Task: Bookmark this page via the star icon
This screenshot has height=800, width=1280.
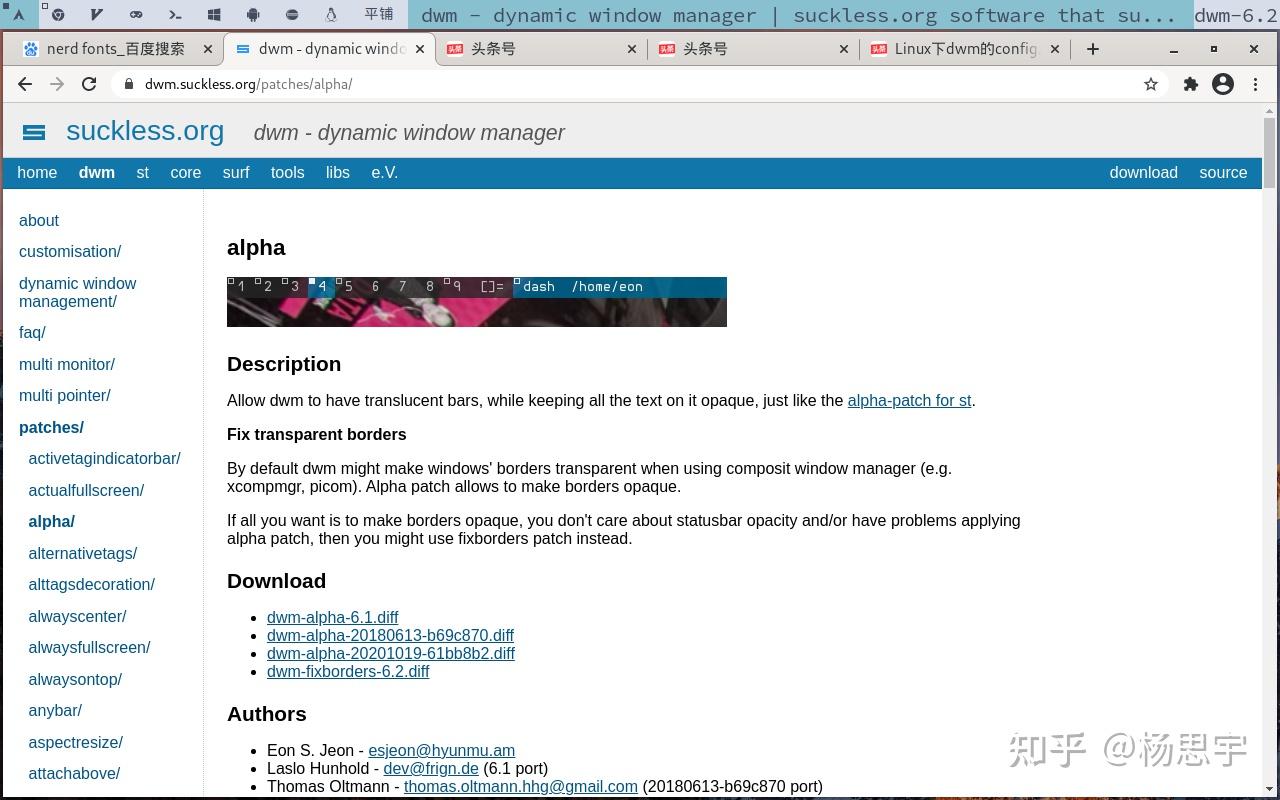Action: (x=1151, y=84)
